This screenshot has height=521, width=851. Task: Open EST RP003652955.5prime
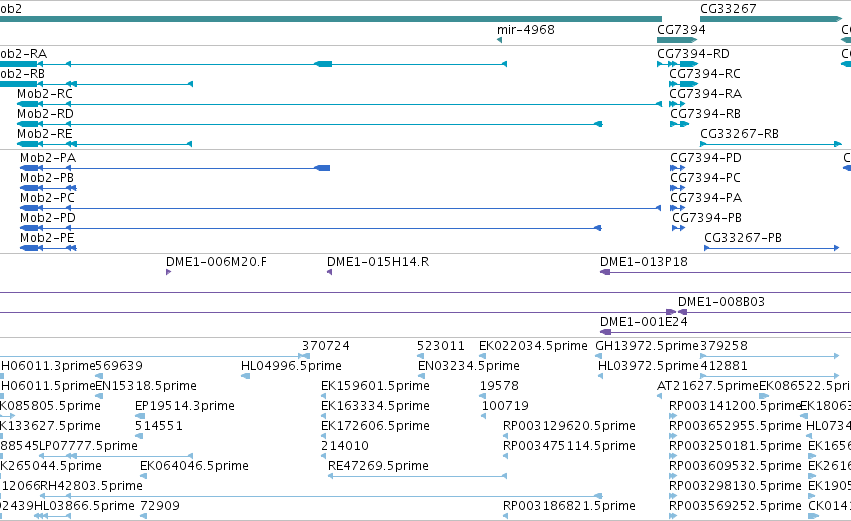point(735,426)
